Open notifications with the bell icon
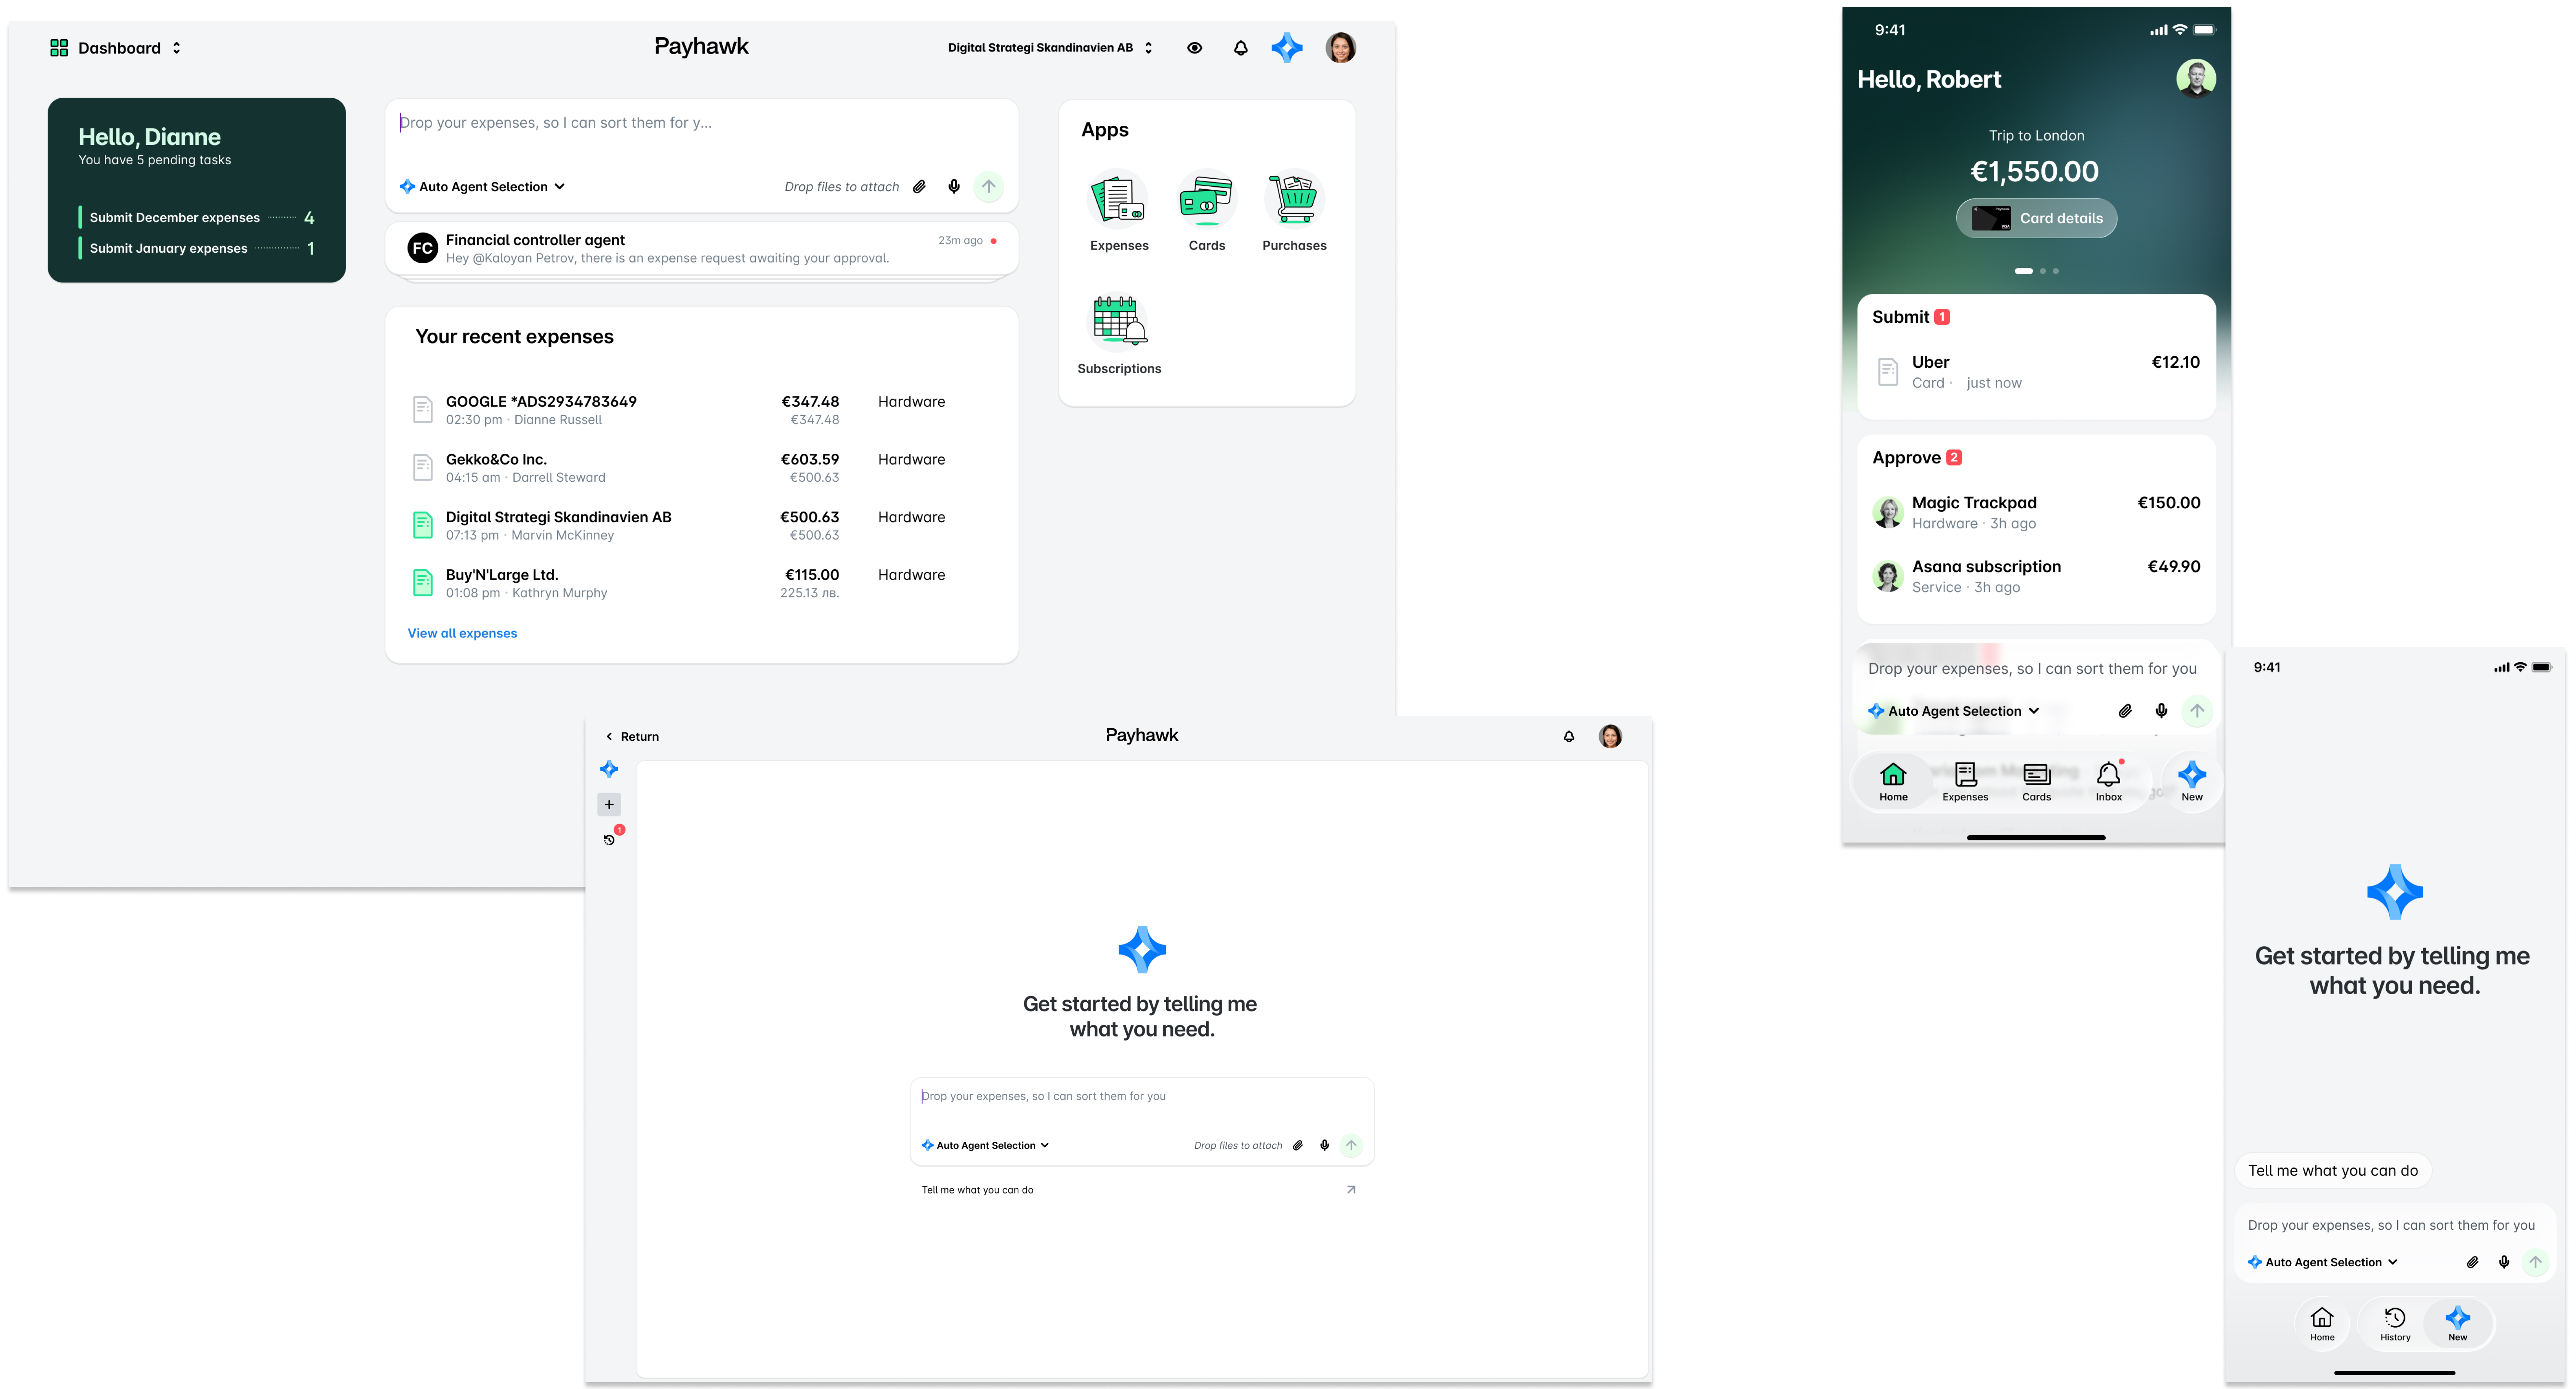This screenshot has height=1389, width=2576. point(1240,47)
